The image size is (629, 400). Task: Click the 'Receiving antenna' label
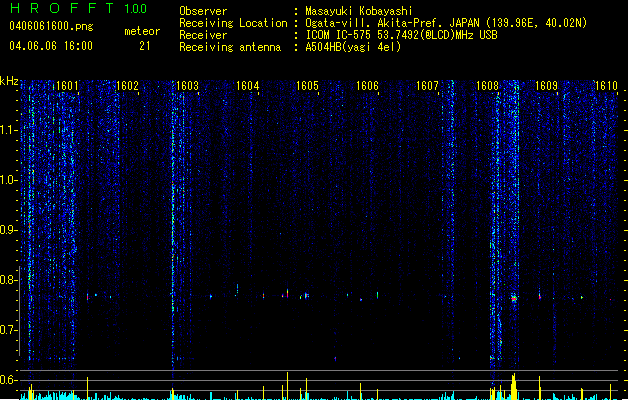pyautogui.click(x=230, y=47)
